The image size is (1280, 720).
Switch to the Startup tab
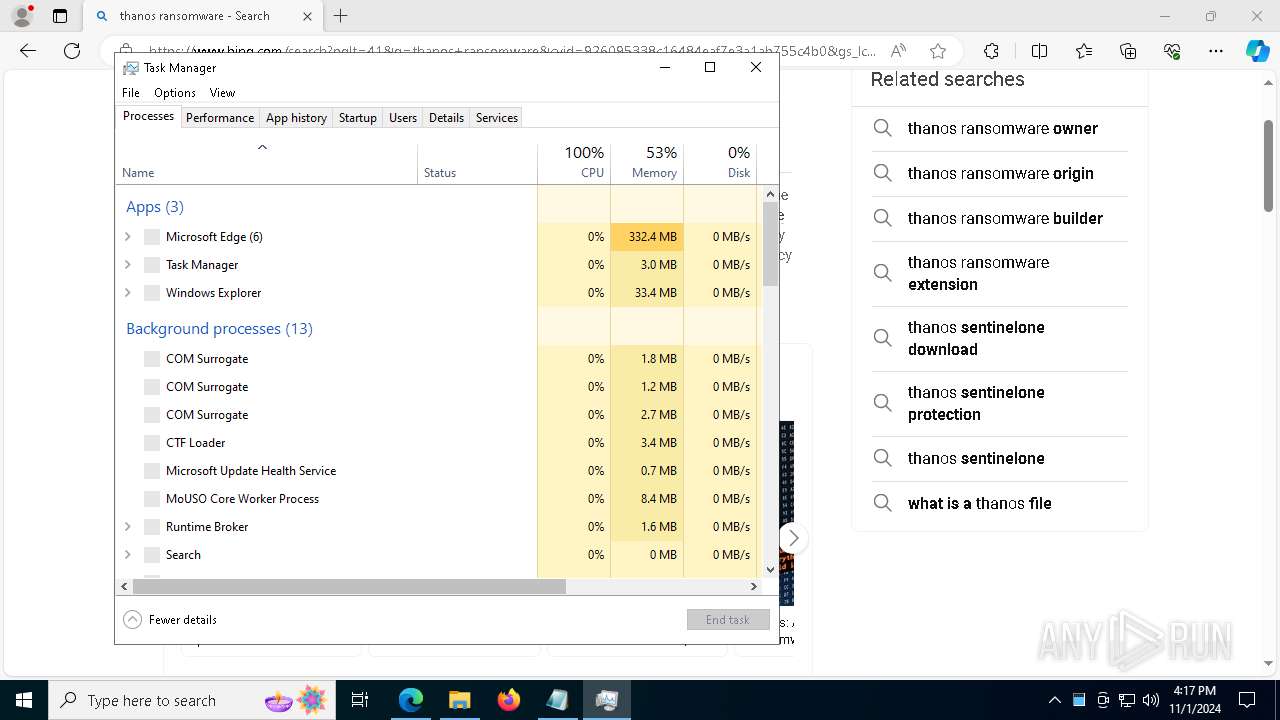click(x=357, y=117)
